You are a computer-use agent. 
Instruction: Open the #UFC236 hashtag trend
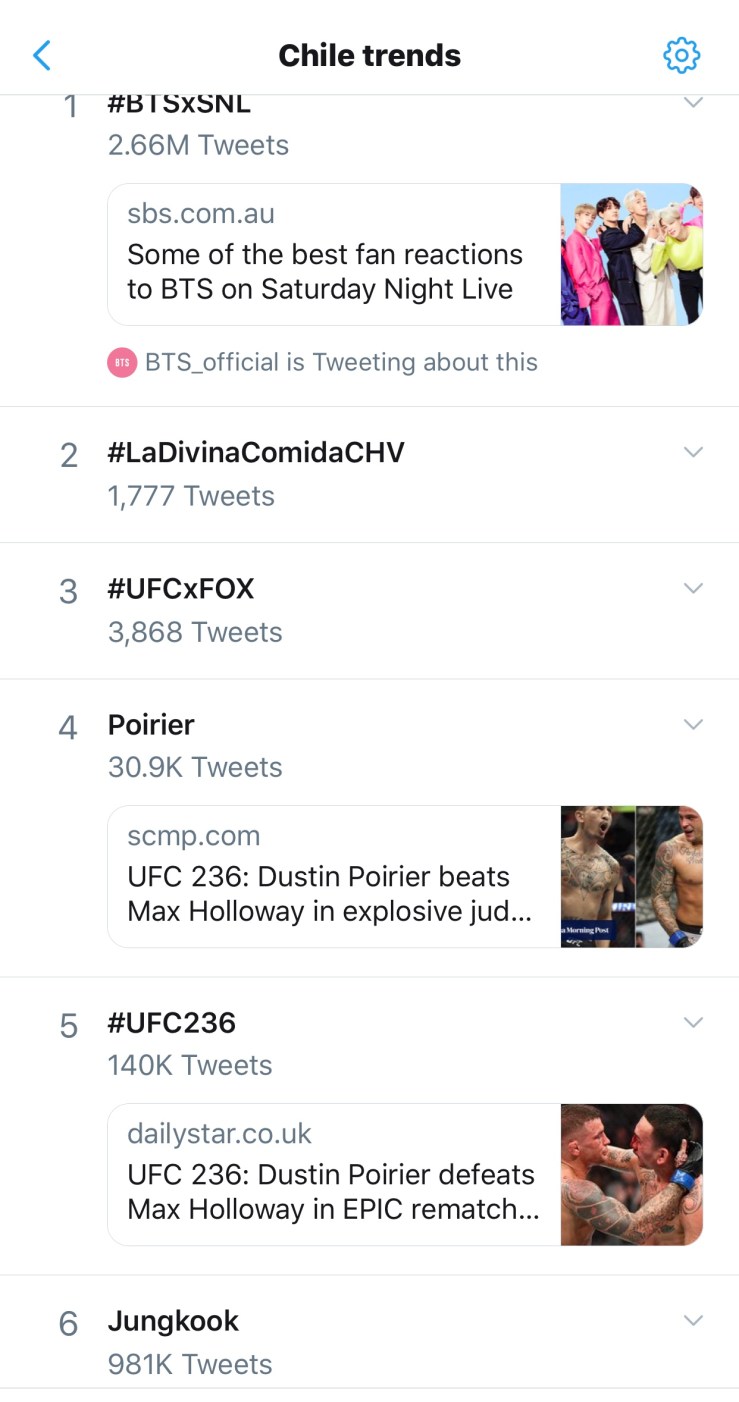click(172, 1023)
